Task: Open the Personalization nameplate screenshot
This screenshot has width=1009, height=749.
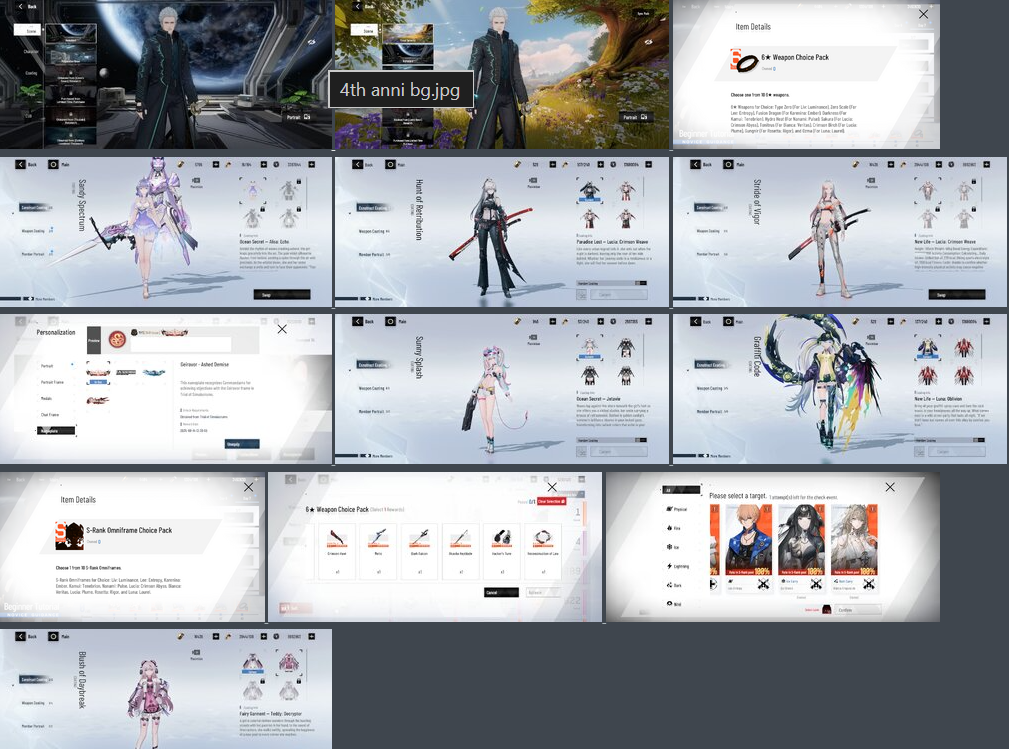Action: (166, 389)
